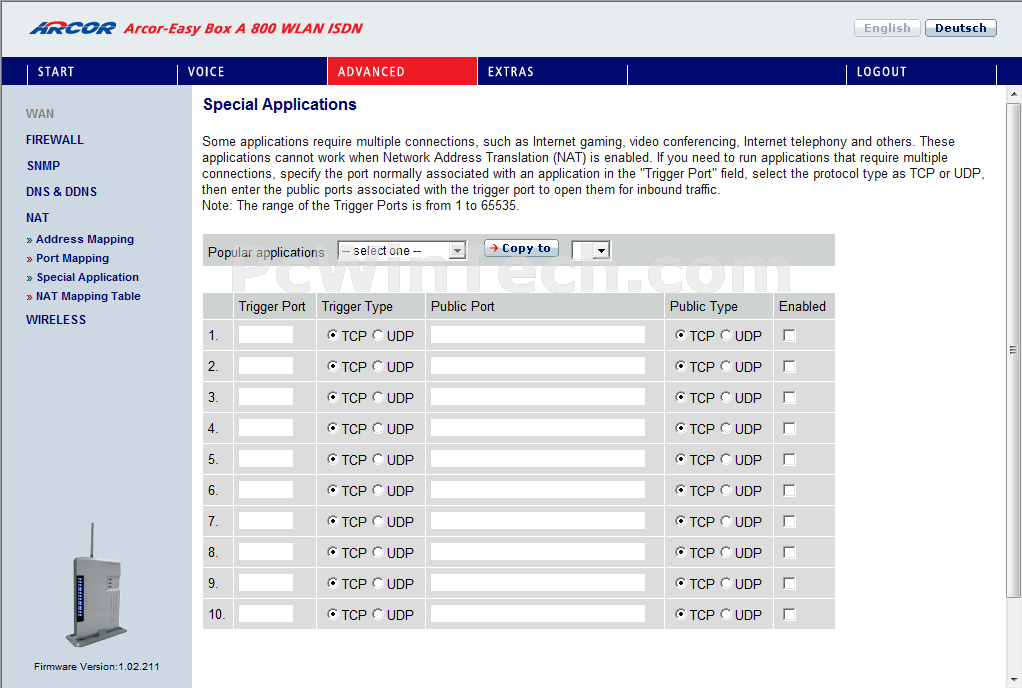Enable the rule in row 9

pos(789,583)
